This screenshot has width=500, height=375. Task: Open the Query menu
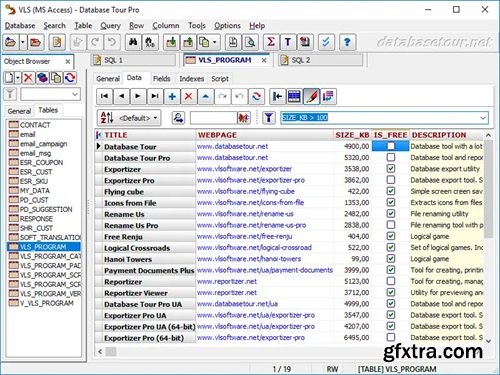tap(110, 26)
